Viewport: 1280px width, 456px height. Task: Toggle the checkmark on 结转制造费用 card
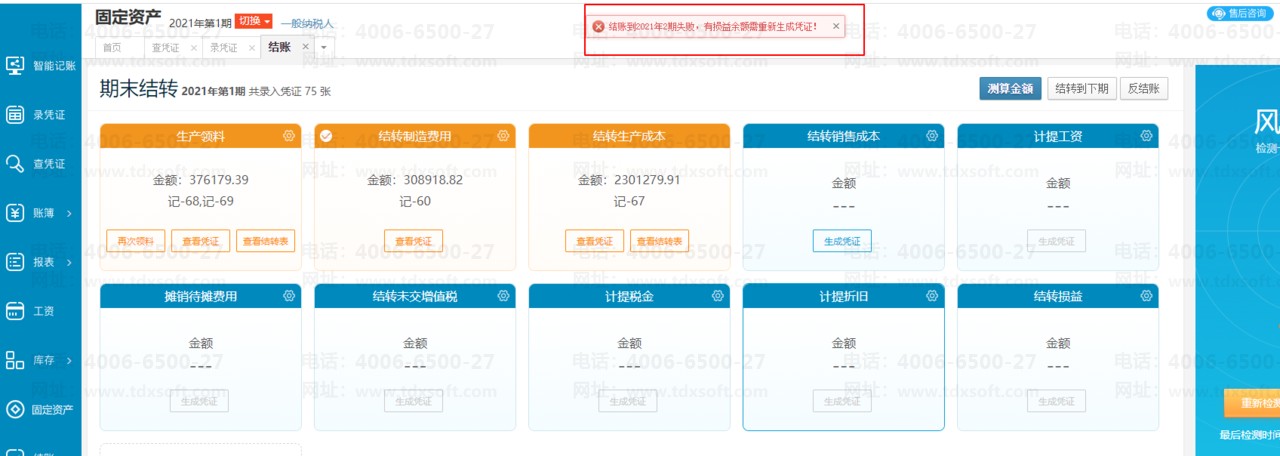(326, 136)
